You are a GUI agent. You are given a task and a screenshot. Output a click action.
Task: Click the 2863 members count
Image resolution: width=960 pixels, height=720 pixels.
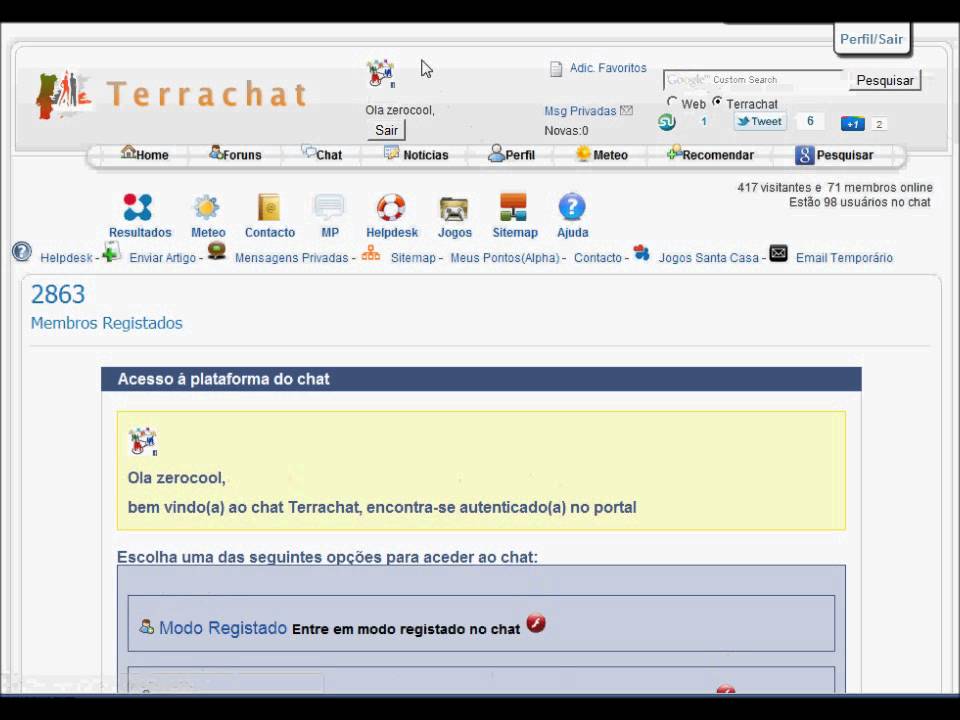58,294
